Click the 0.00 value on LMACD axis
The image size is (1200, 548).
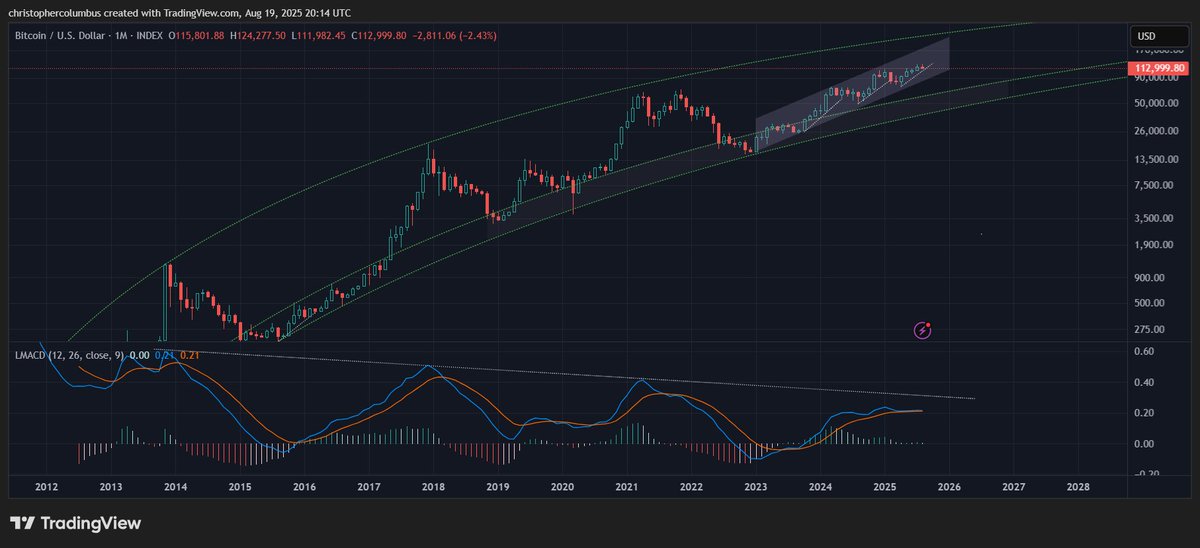pos(1145,444)
